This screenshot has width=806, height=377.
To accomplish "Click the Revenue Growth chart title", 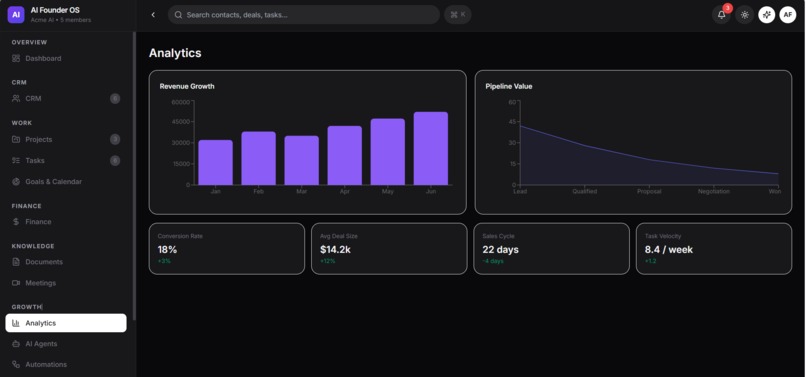I will tap(187, 86).
